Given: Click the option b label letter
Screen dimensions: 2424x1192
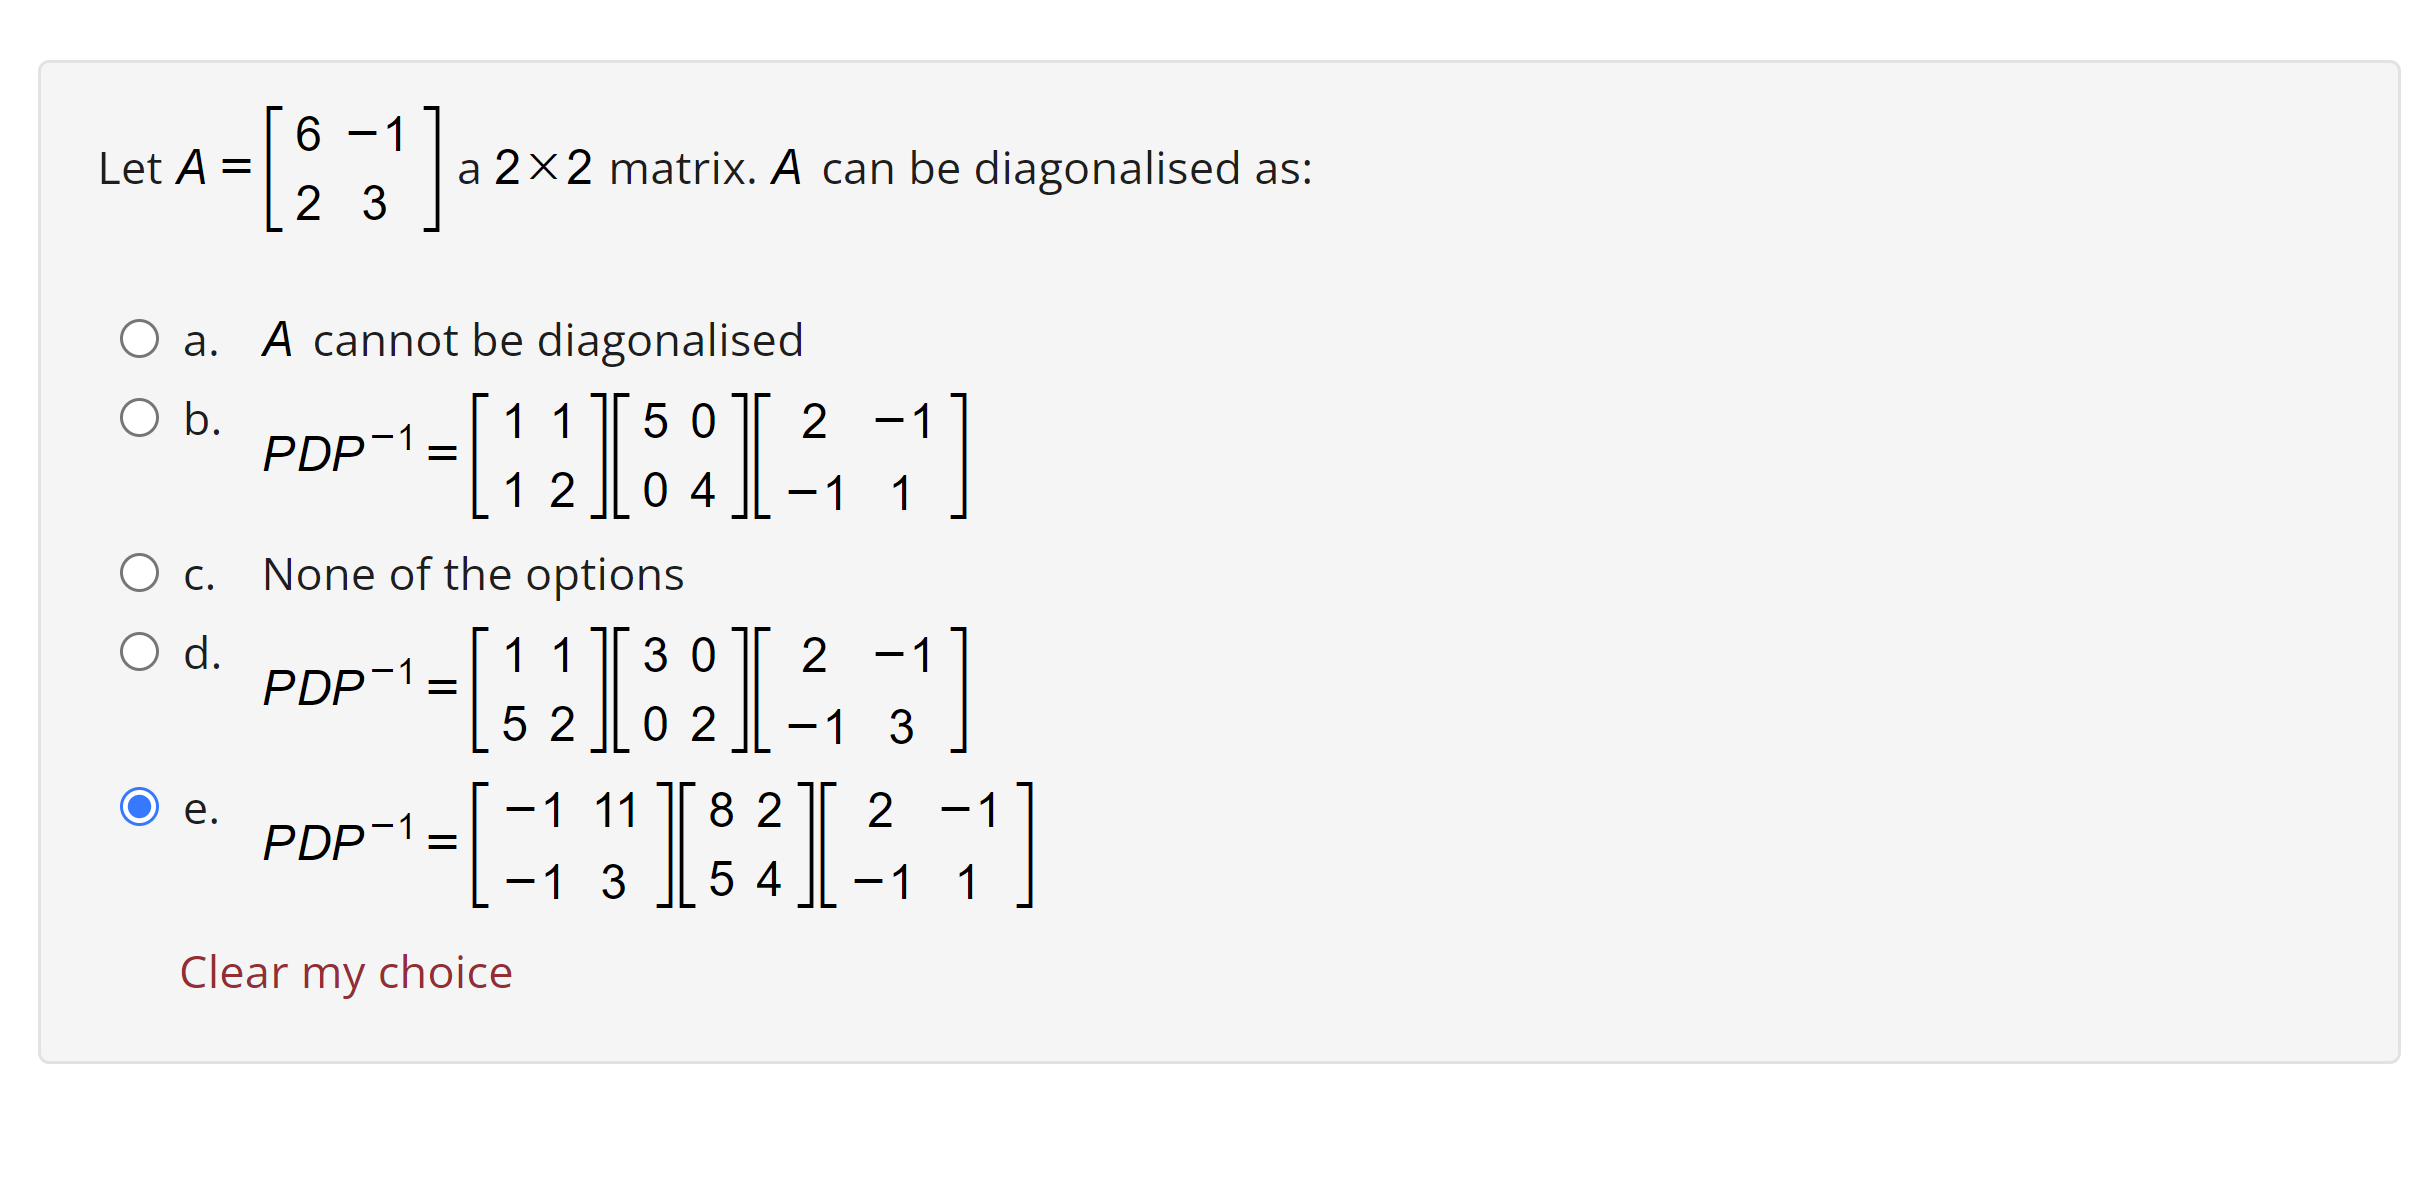Looking at the screenshot, I should (200, 419).
